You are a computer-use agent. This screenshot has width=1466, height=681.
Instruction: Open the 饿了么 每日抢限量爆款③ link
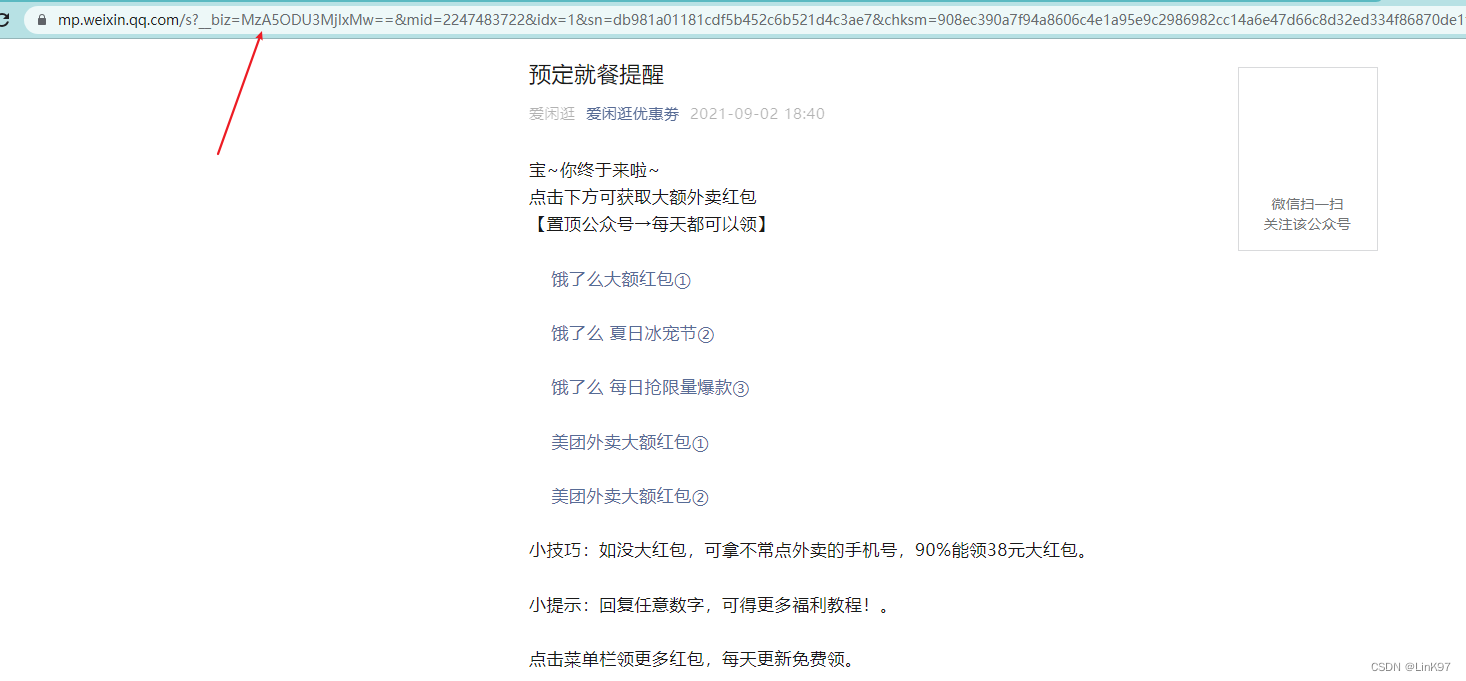(648, 388)
